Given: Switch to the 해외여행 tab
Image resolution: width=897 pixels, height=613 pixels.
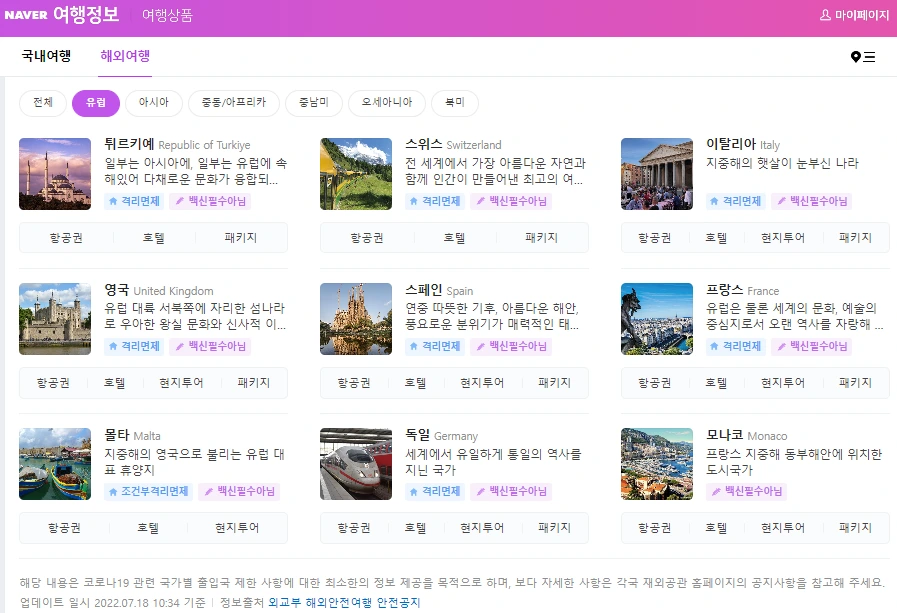Looking at the screenshot, I should 125,55.
